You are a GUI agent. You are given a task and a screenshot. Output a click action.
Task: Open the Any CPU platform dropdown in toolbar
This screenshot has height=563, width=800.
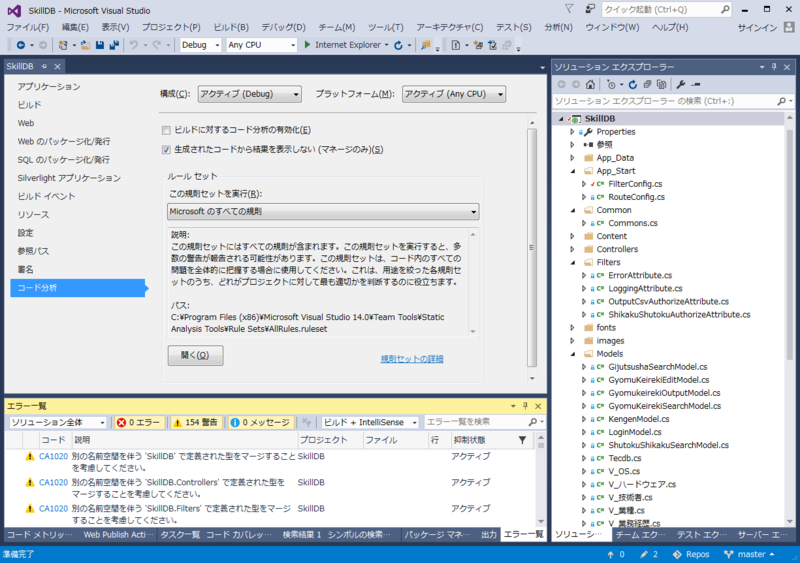261,45
